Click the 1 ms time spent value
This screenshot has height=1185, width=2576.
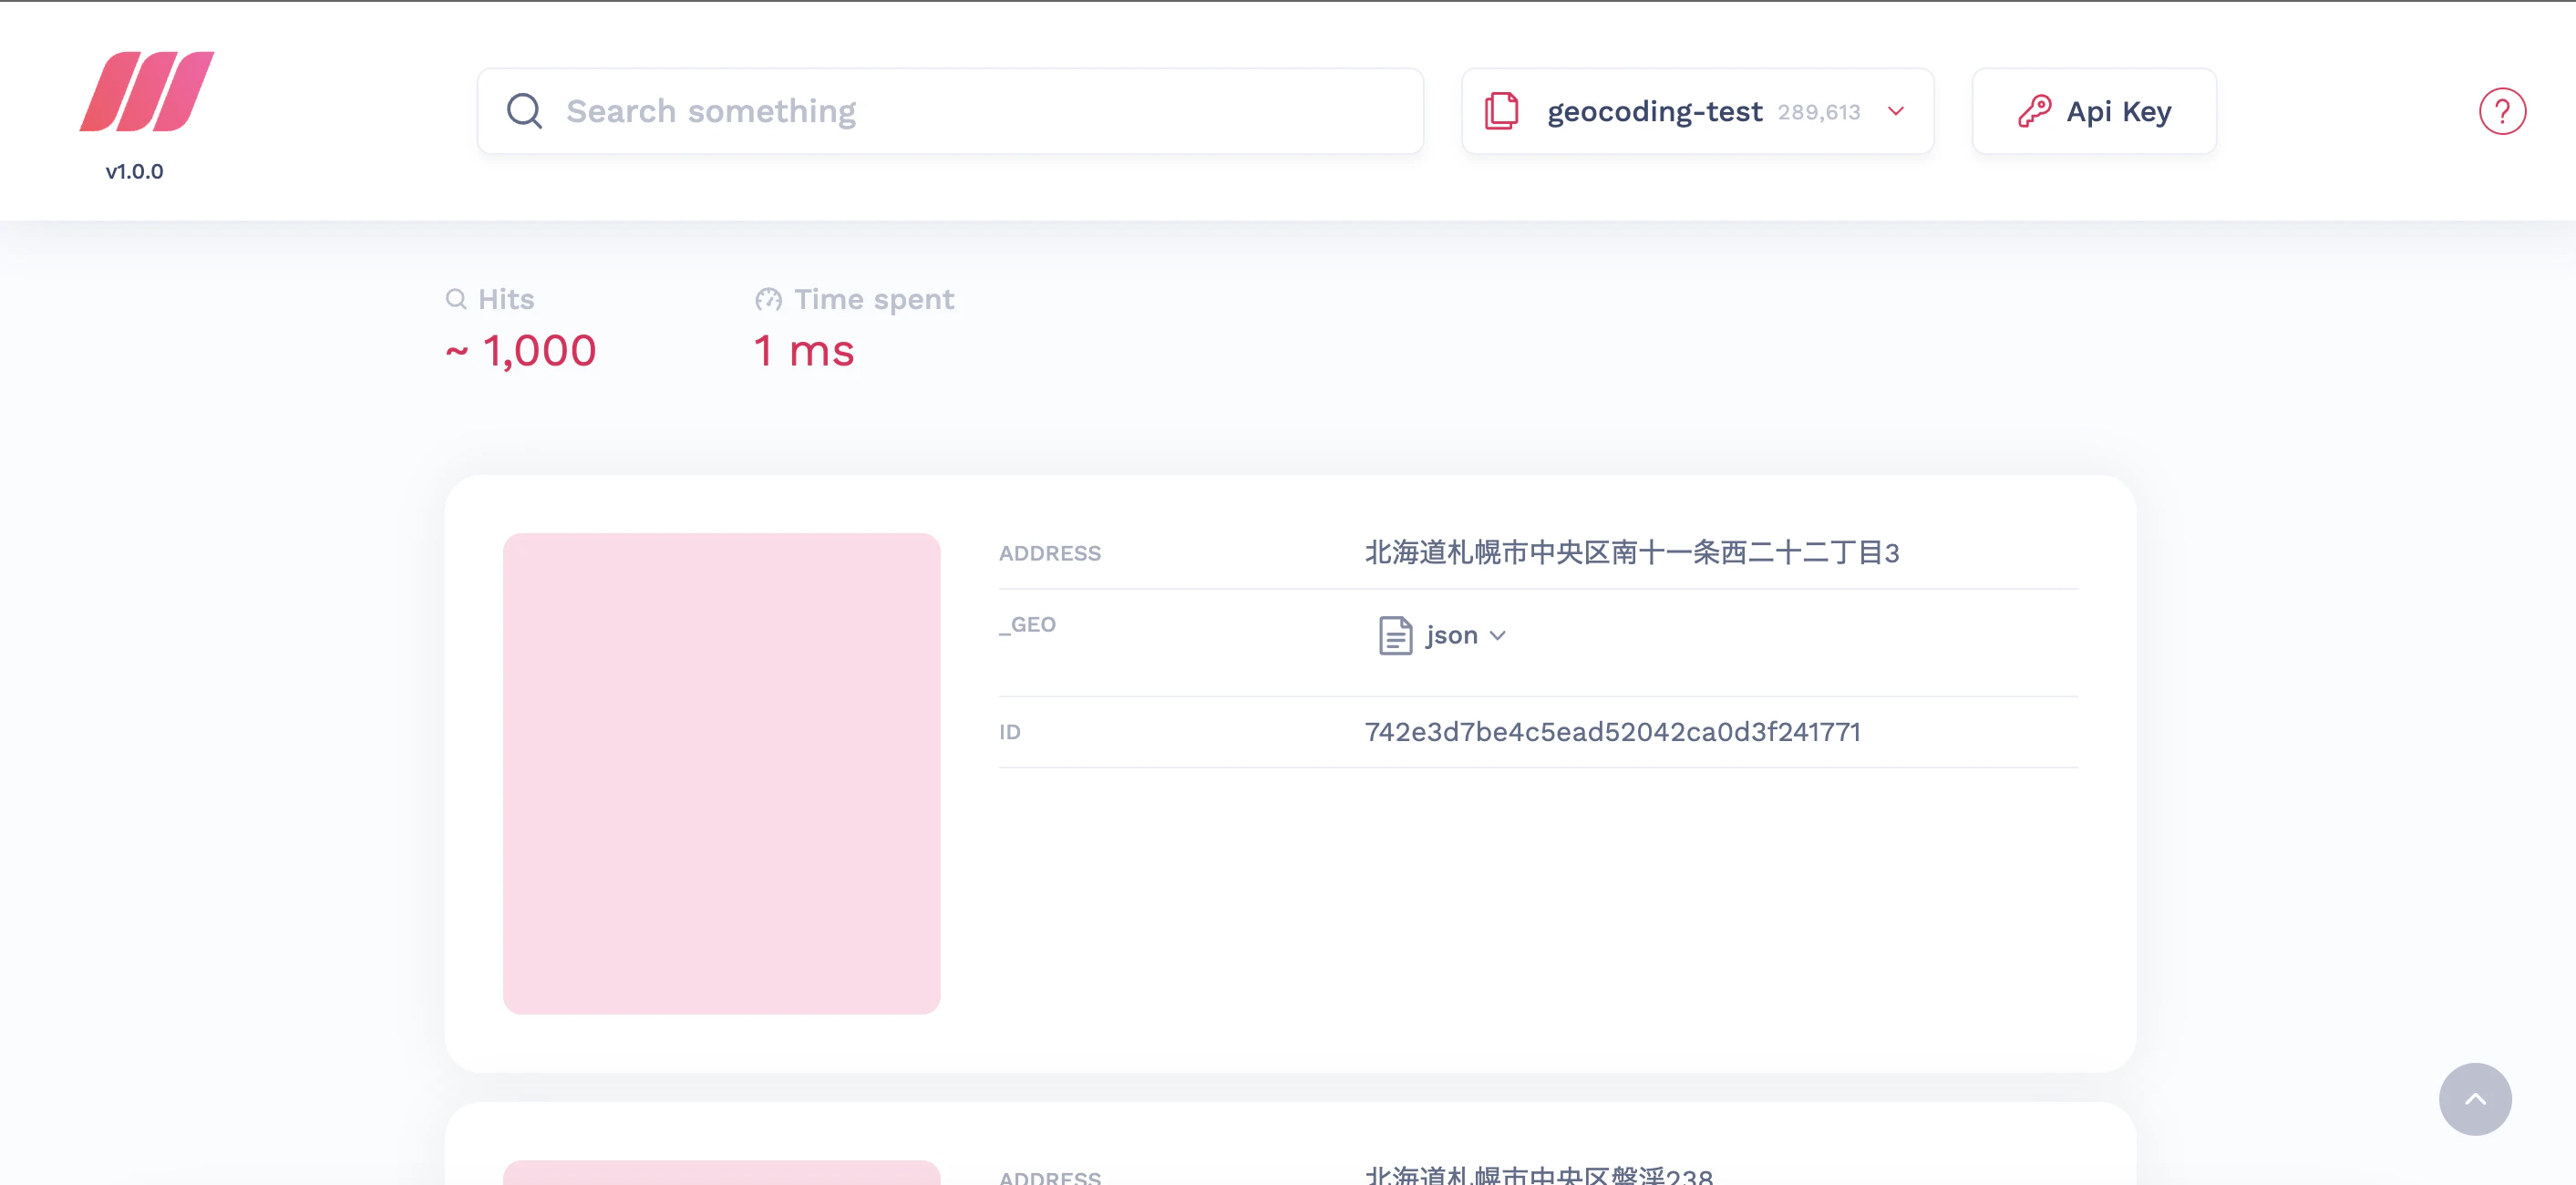[x=804, y=351]
